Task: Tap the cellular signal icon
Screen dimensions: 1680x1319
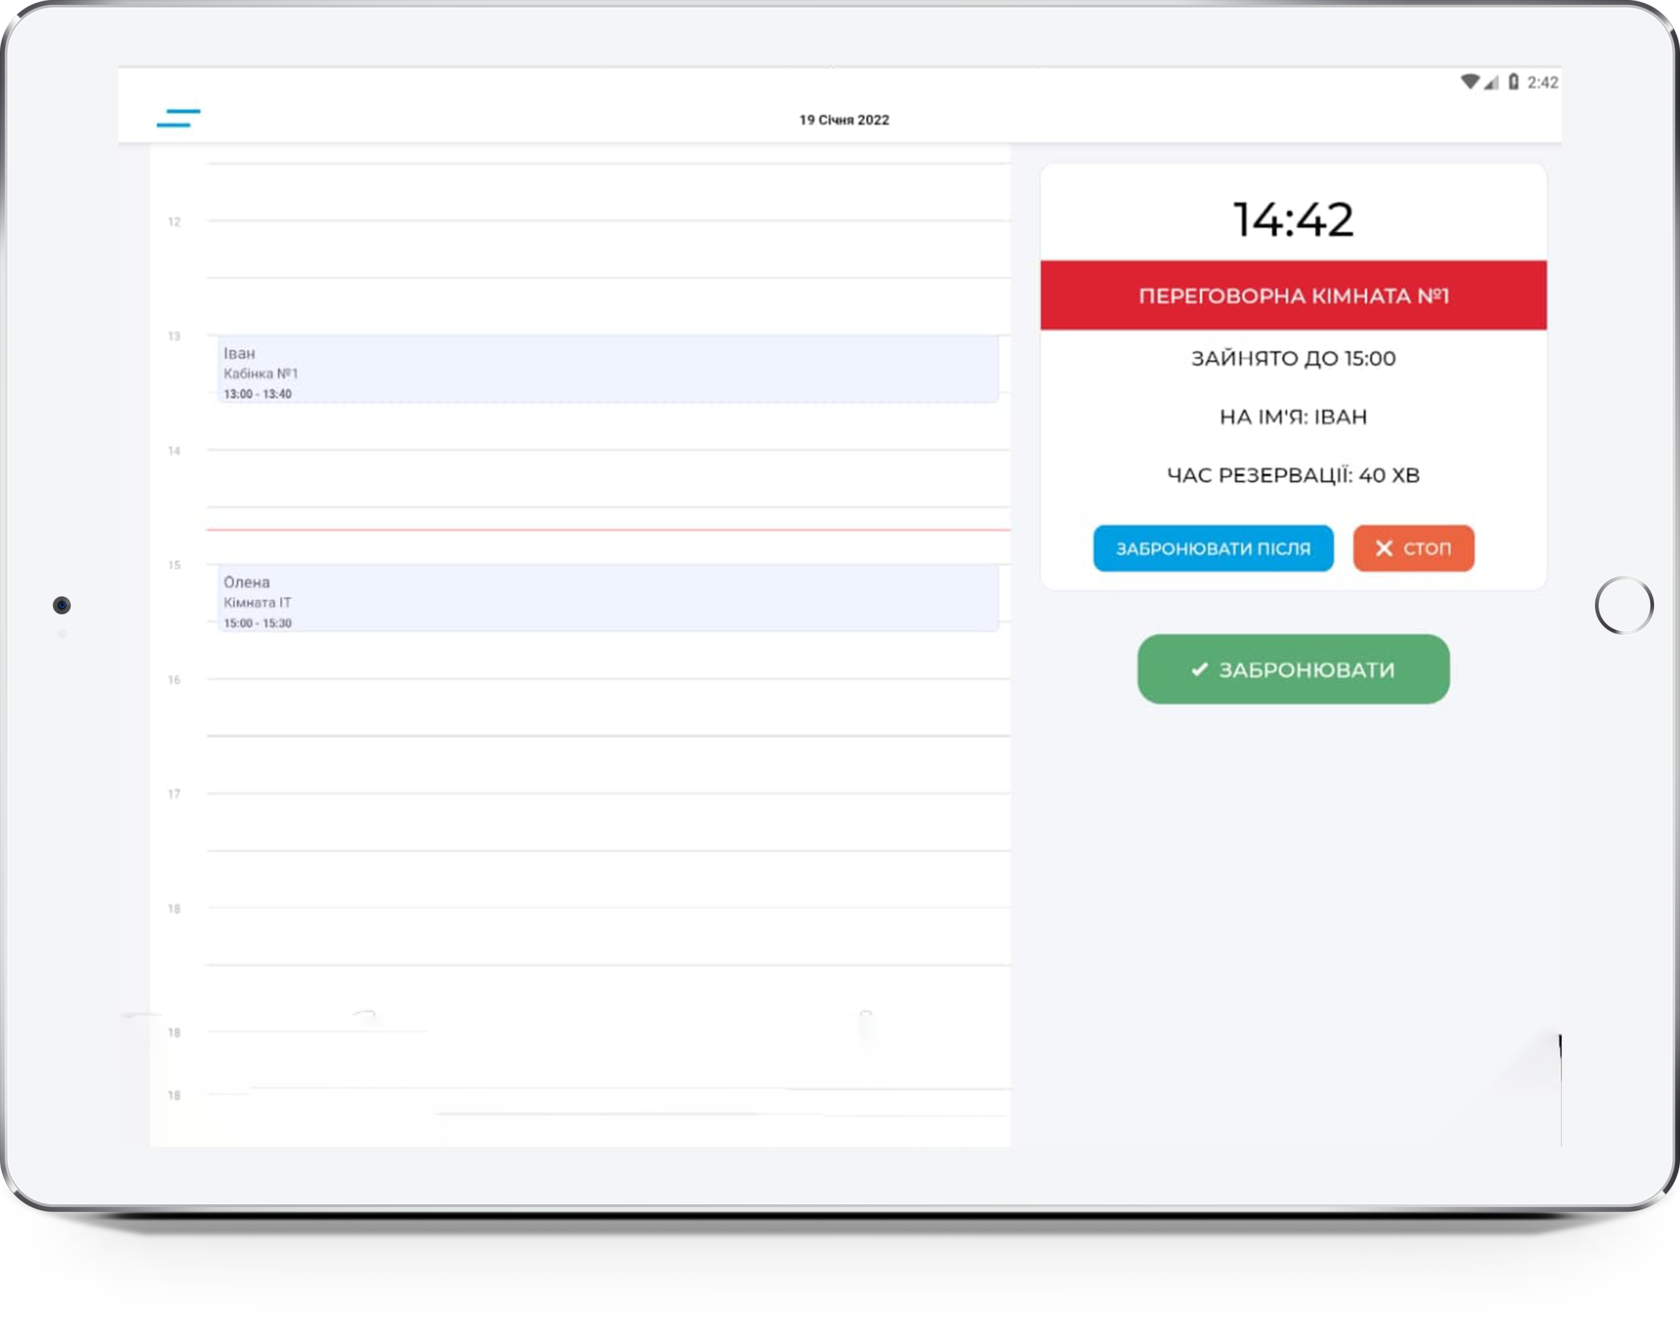Action: (1491, 82)
